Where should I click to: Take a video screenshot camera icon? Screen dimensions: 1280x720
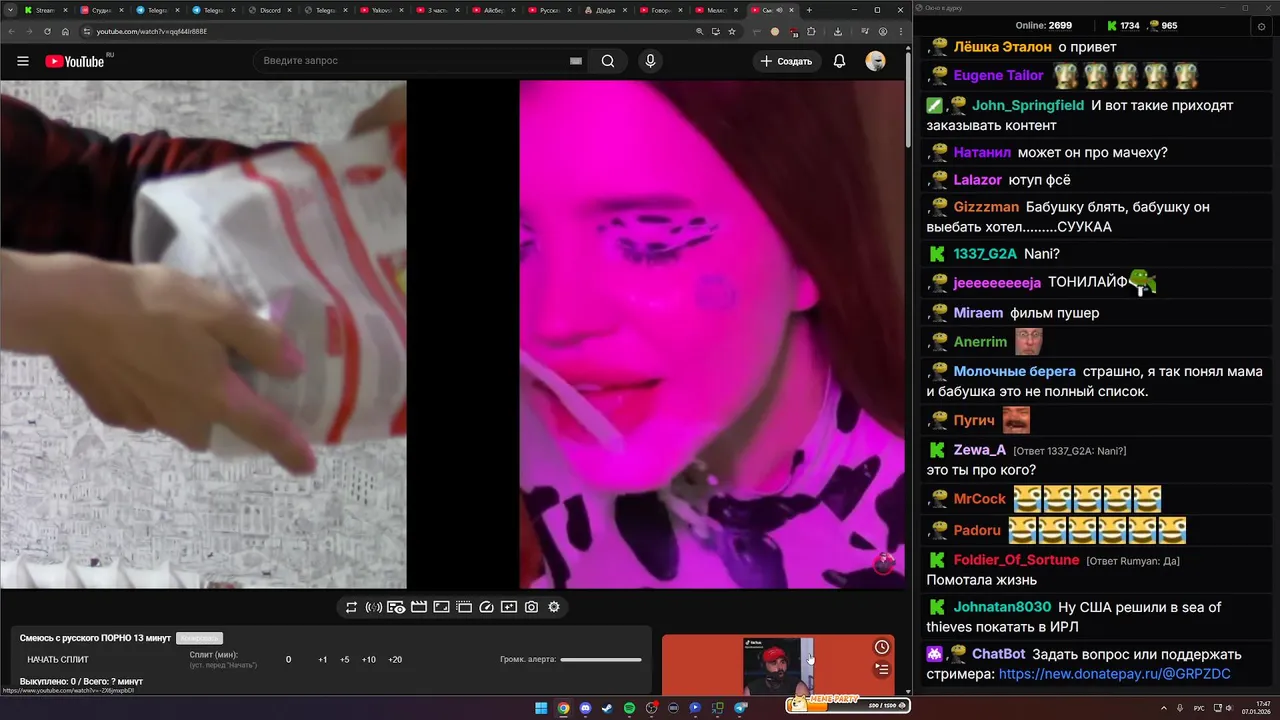(x=531, y=607)
